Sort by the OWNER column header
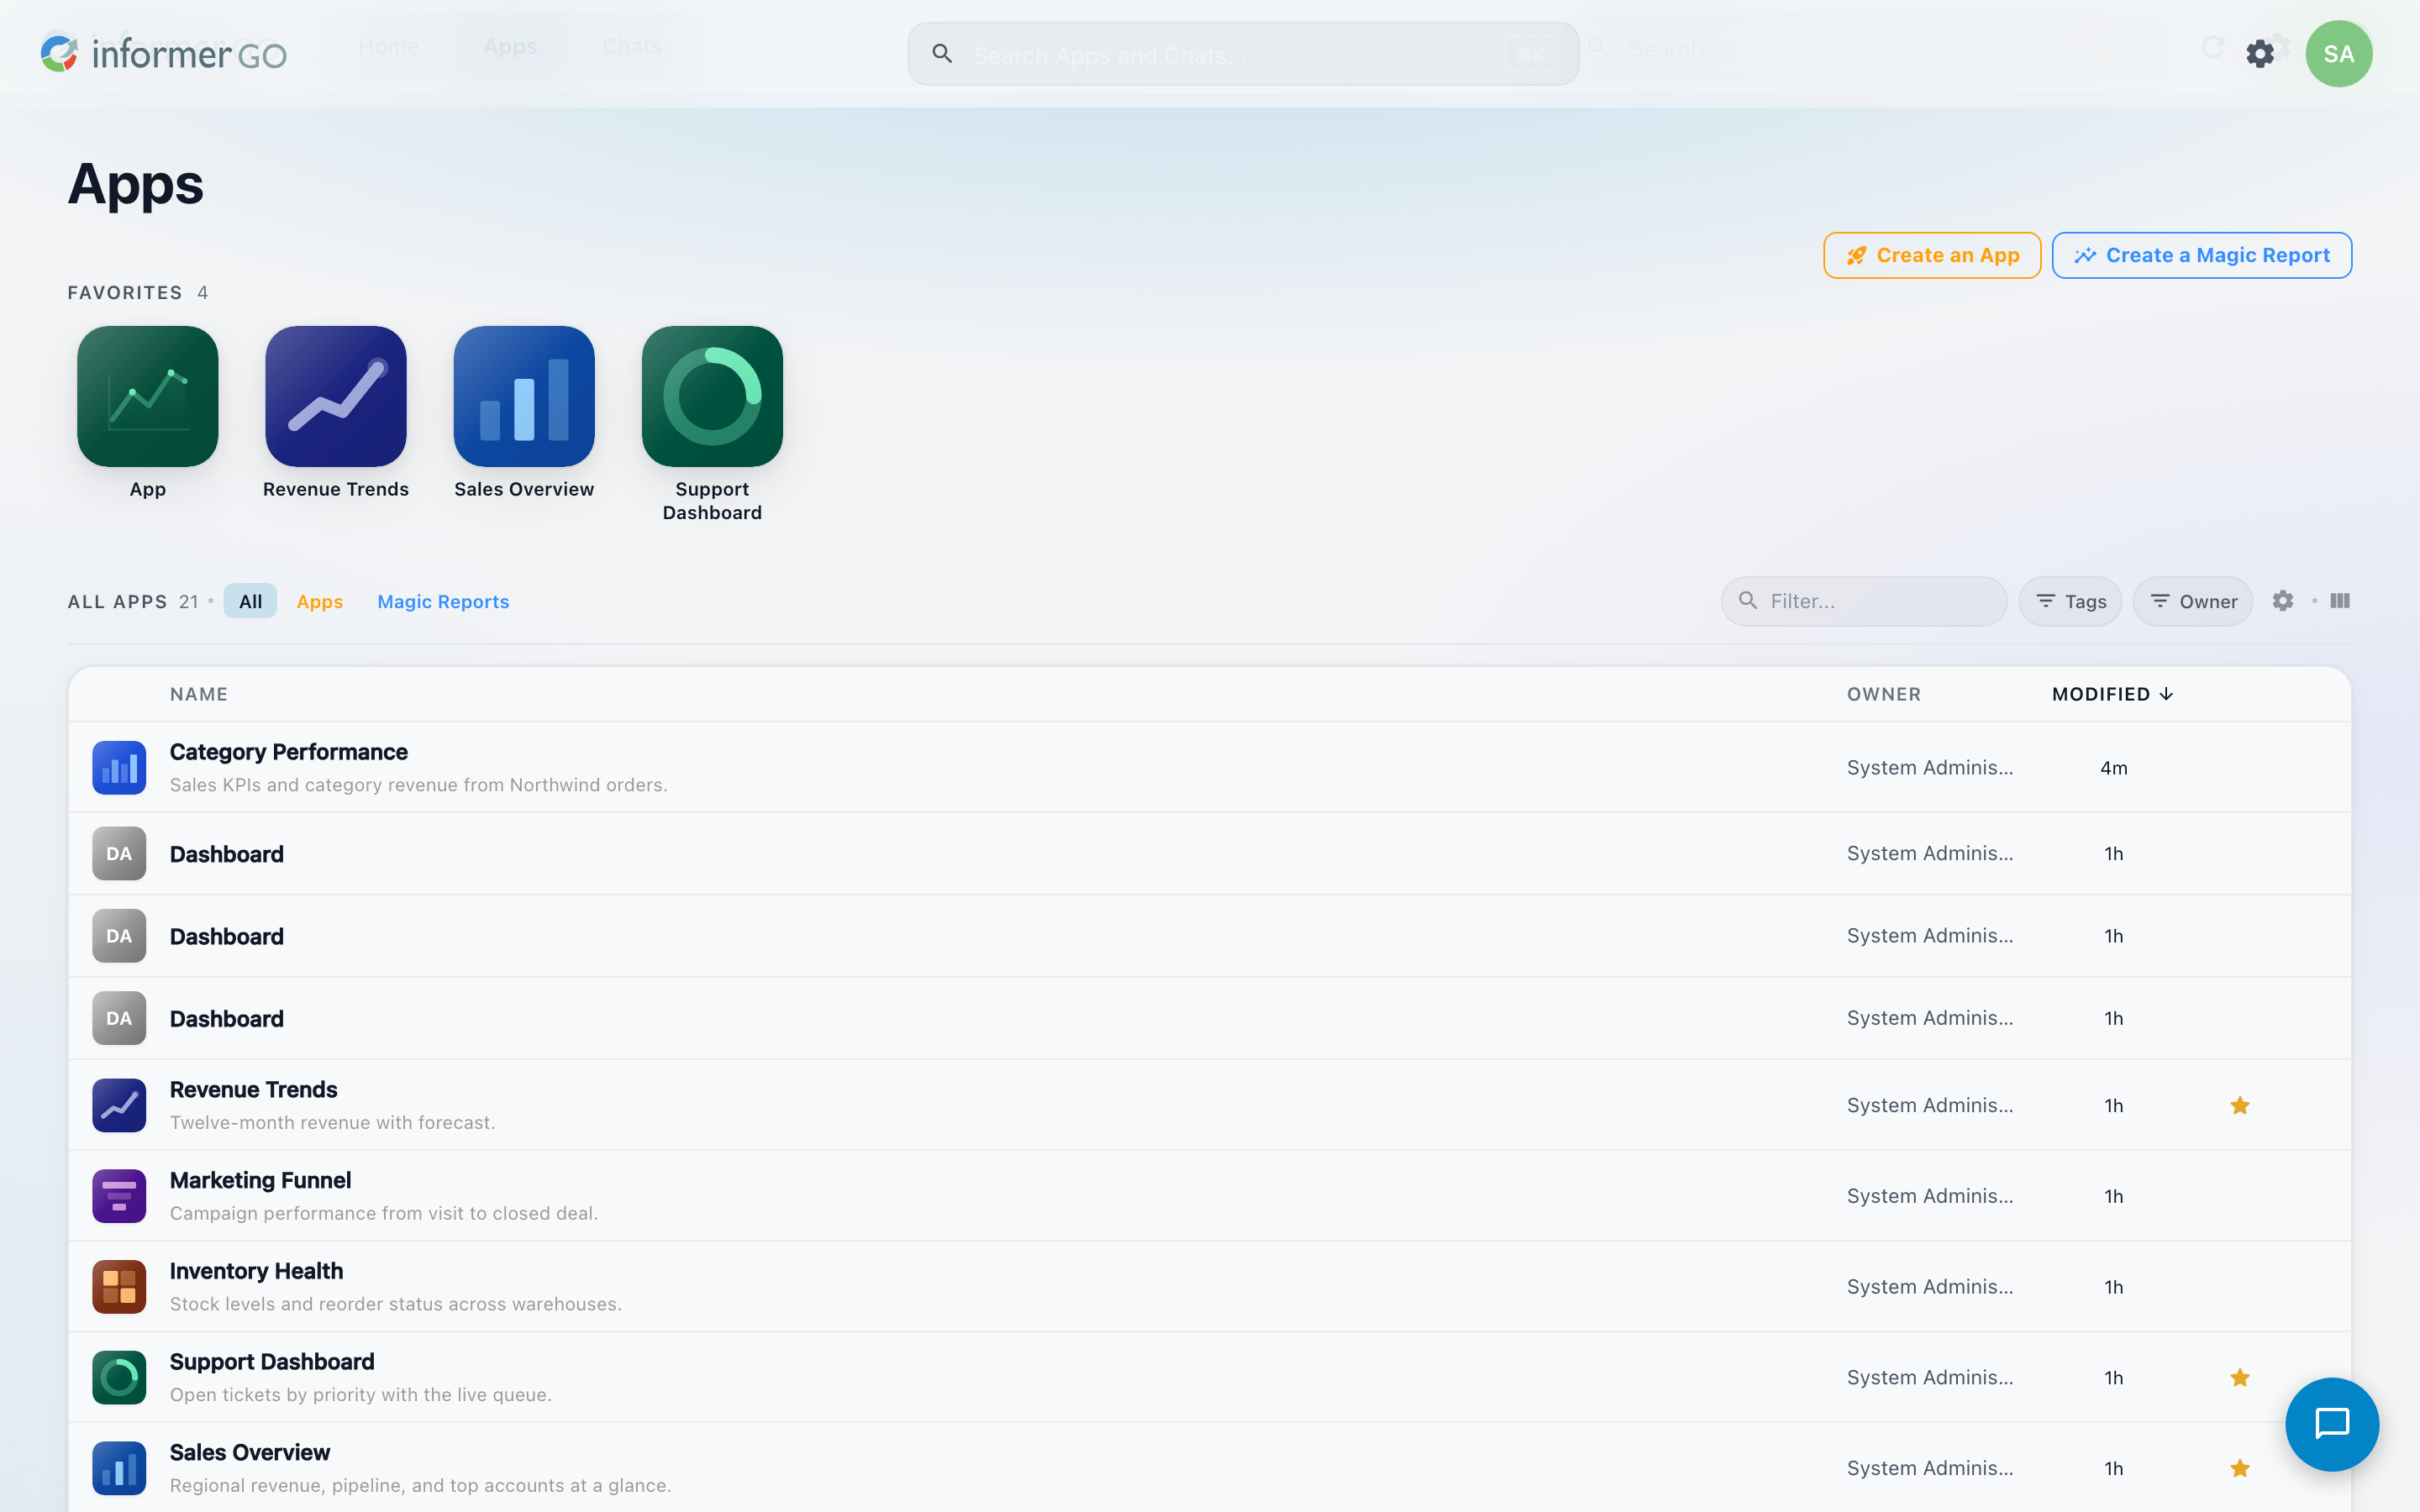Image resolution: width=2420 pixels, height=1512 pixels. [x=1884, y=694]
